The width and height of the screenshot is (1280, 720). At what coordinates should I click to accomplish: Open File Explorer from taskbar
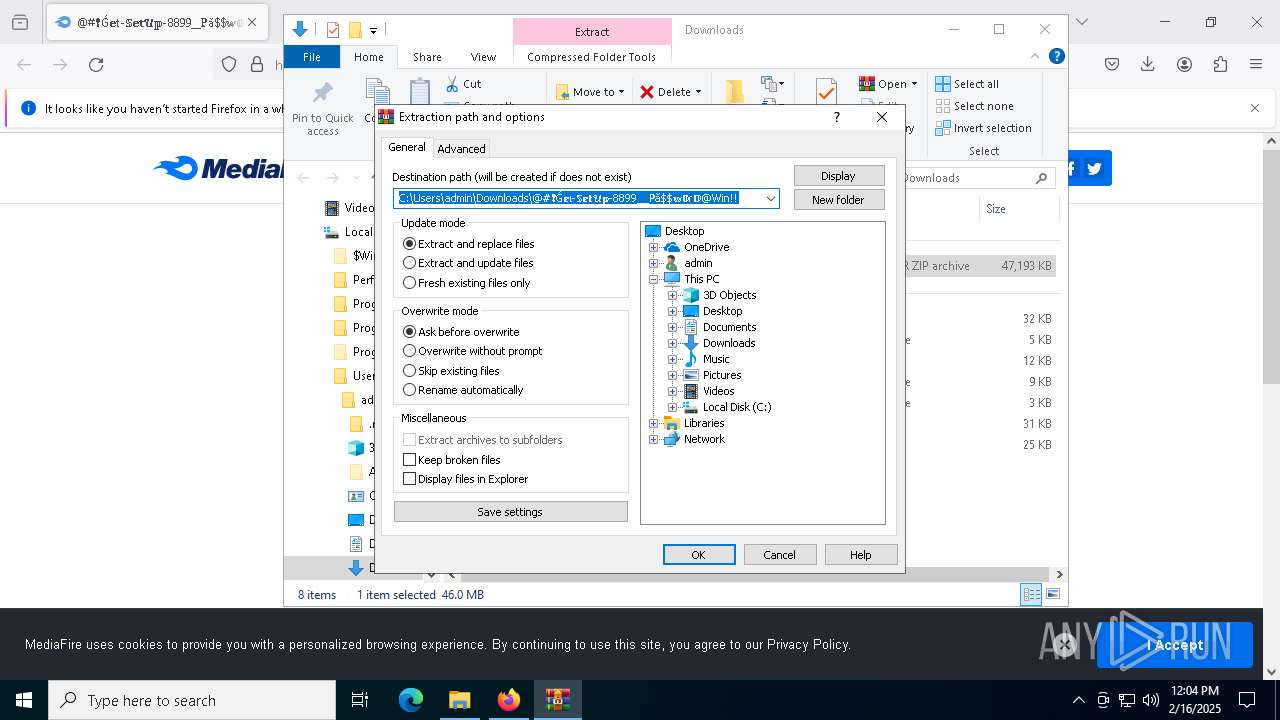460,700
